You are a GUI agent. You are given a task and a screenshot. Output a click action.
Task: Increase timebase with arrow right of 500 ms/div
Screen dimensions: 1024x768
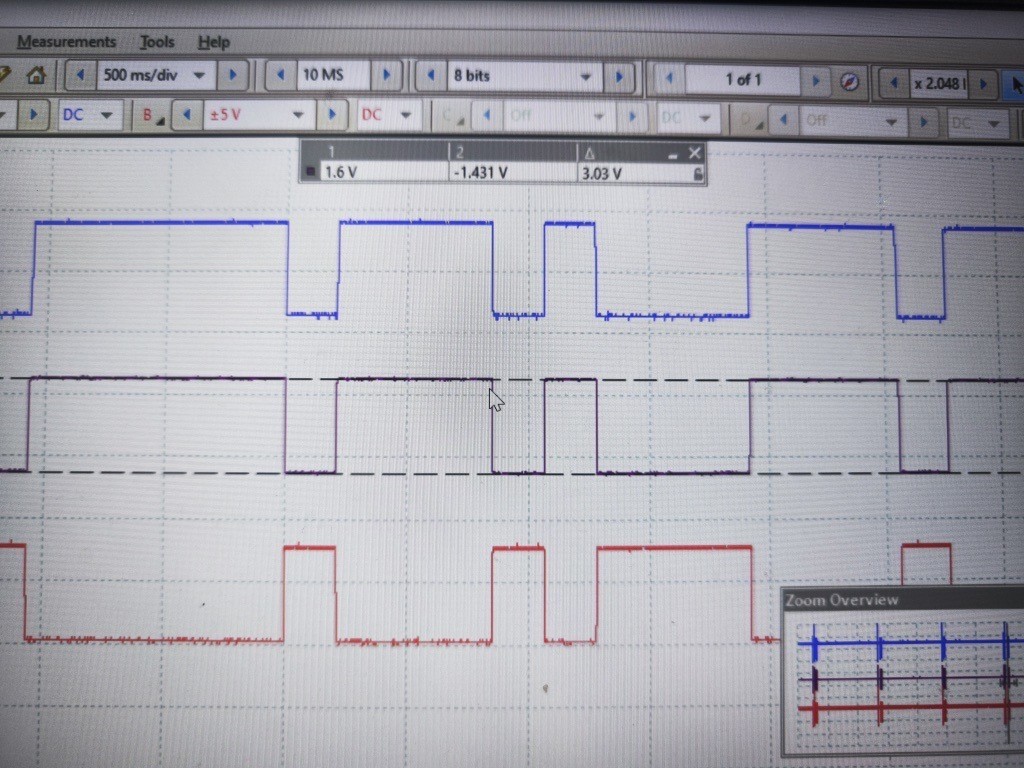click(232, 75)
